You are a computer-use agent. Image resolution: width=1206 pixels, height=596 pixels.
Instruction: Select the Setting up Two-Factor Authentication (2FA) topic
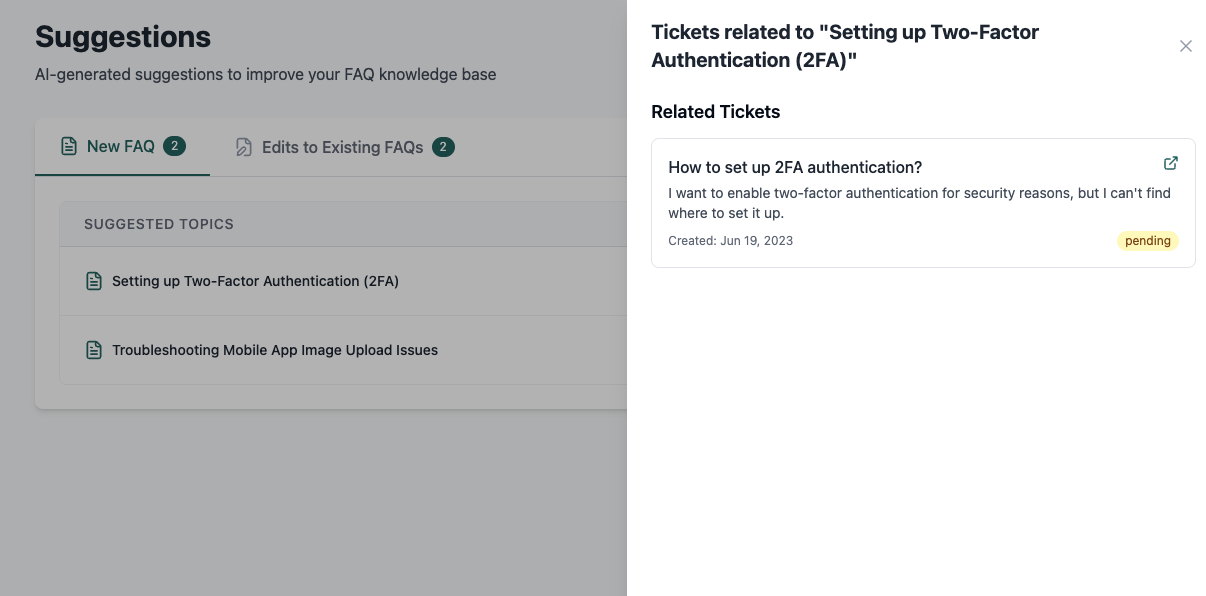(255, 281)
